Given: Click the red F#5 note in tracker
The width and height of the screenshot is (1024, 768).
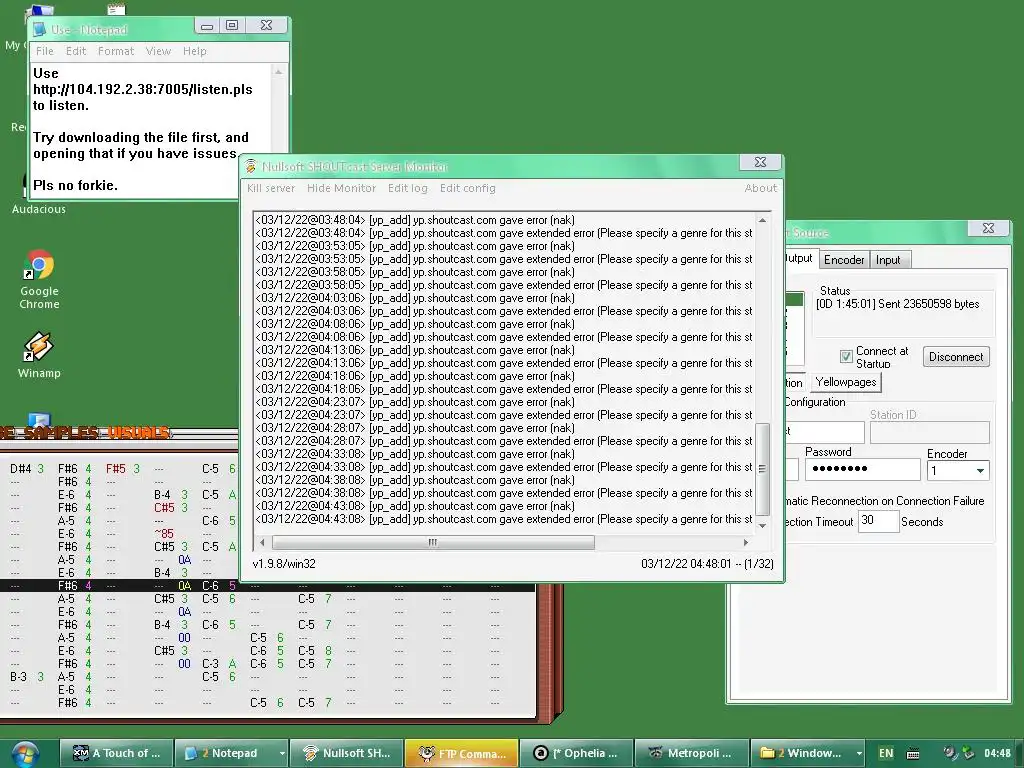Looking at the screenshot, I should coord(116,469).
